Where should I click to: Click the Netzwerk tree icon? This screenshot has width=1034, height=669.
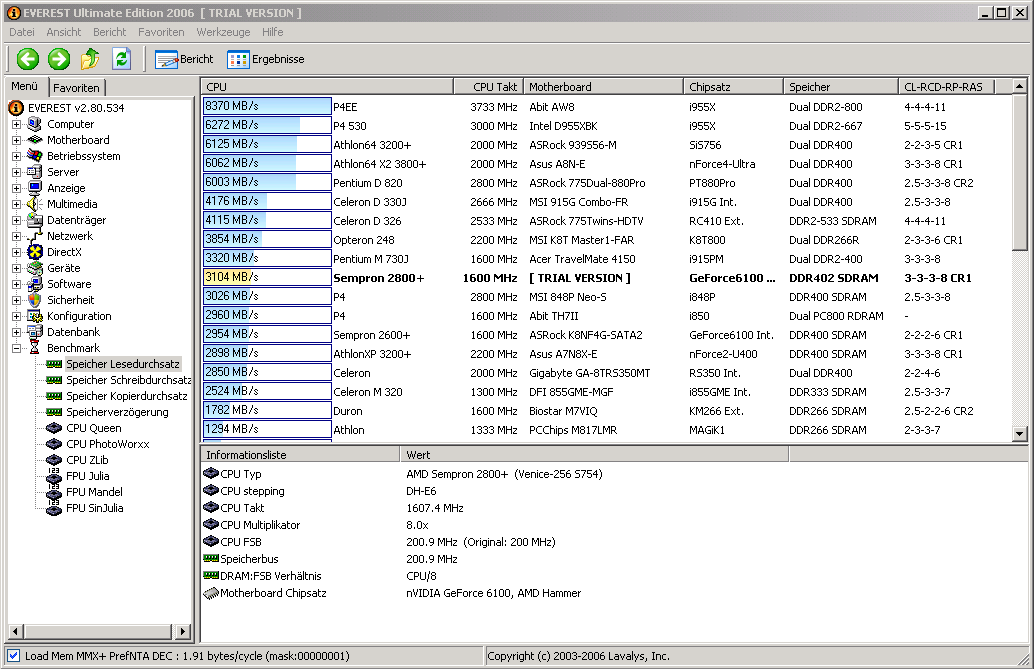click(x=35, y=236)
